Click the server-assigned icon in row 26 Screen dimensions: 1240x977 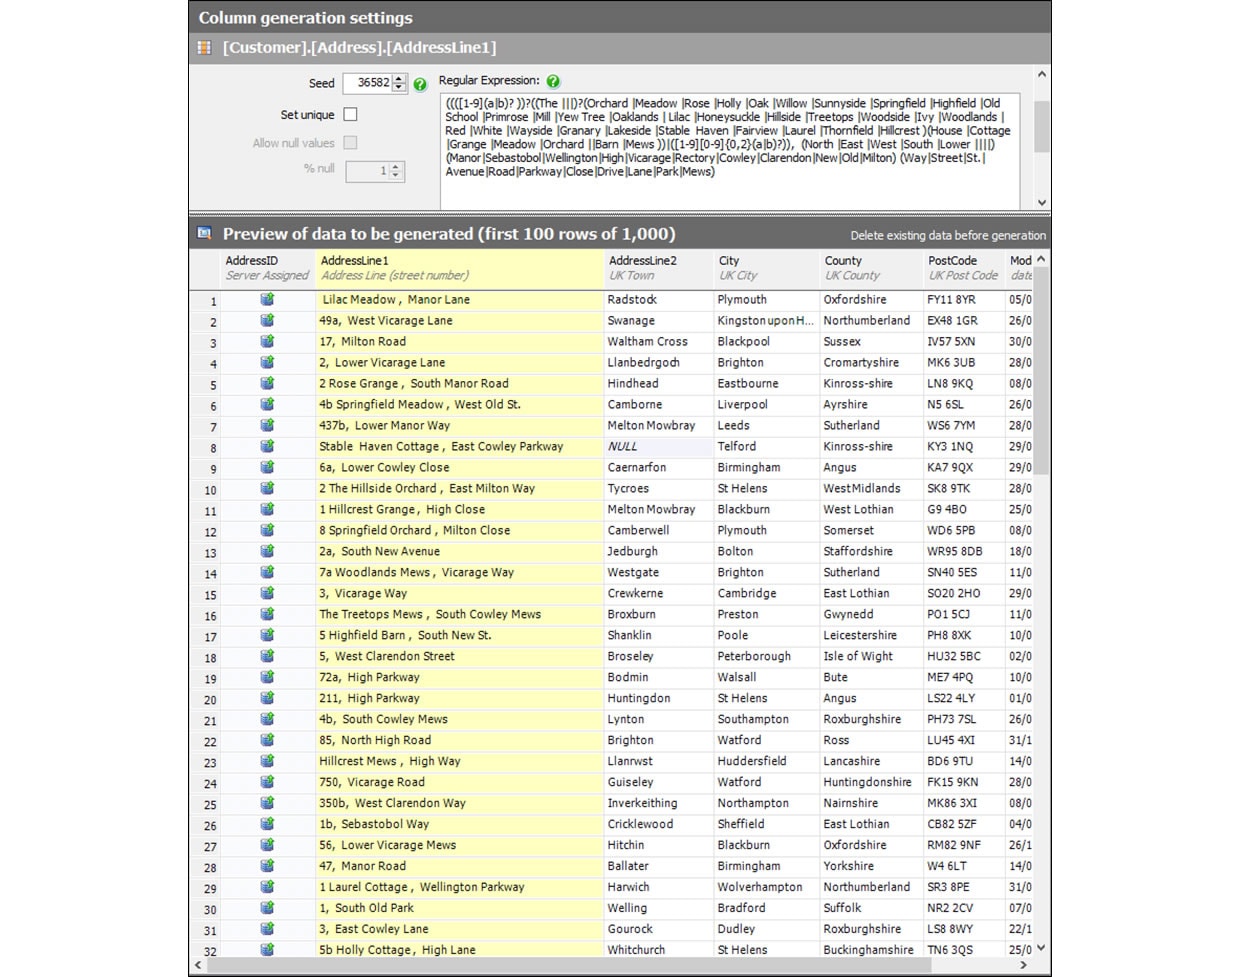[267, 824]
